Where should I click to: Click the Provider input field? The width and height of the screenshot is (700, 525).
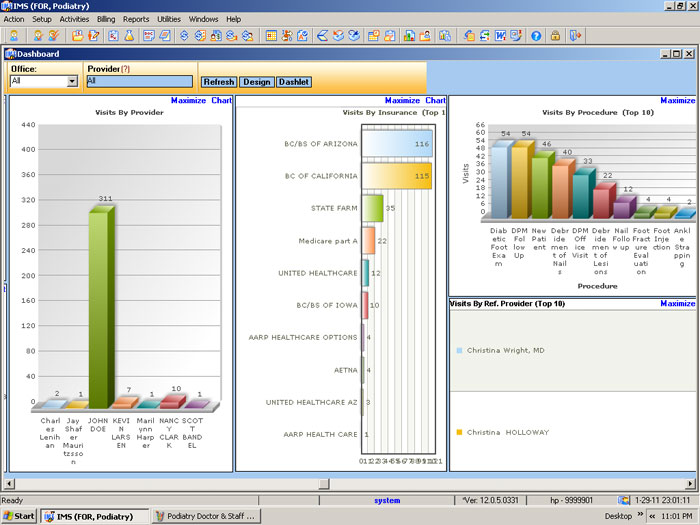point(140,81)
